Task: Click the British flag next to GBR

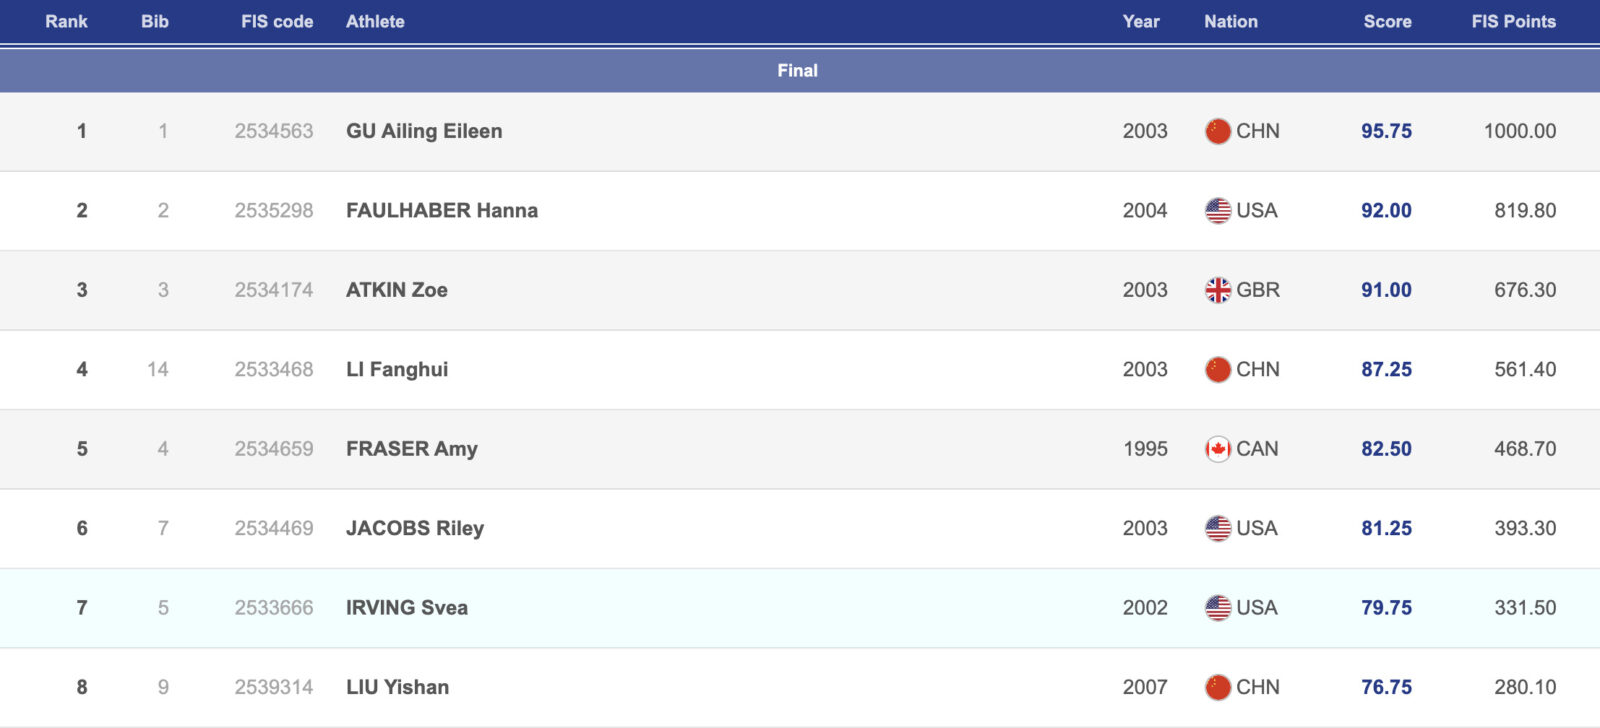Action: tap(1217, 290)
